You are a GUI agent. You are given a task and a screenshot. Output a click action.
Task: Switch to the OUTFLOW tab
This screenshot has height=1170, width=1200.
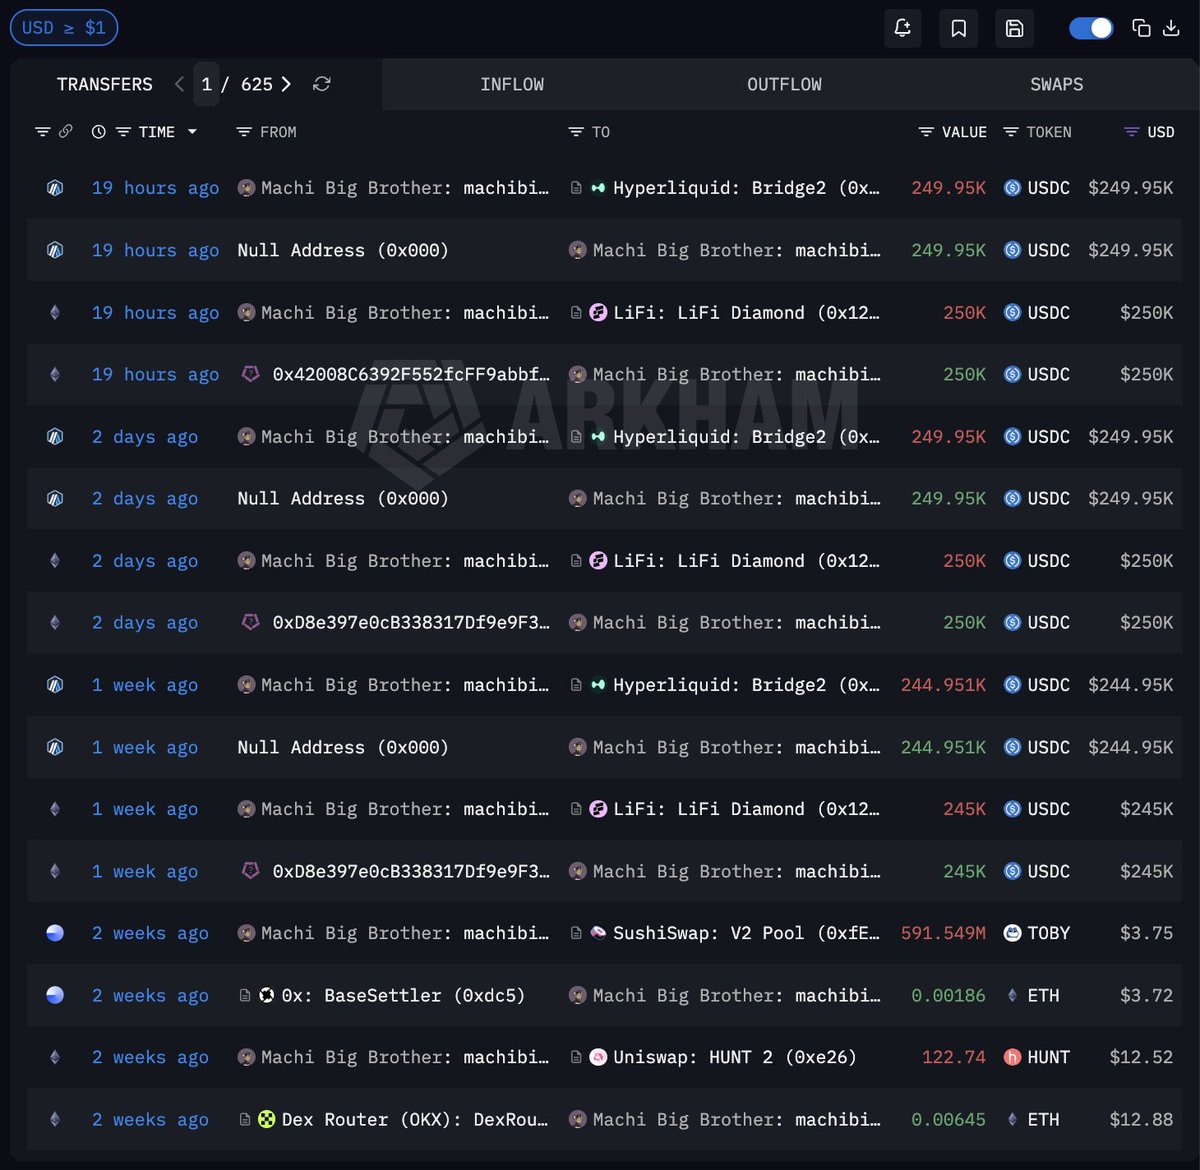[784, 85]
